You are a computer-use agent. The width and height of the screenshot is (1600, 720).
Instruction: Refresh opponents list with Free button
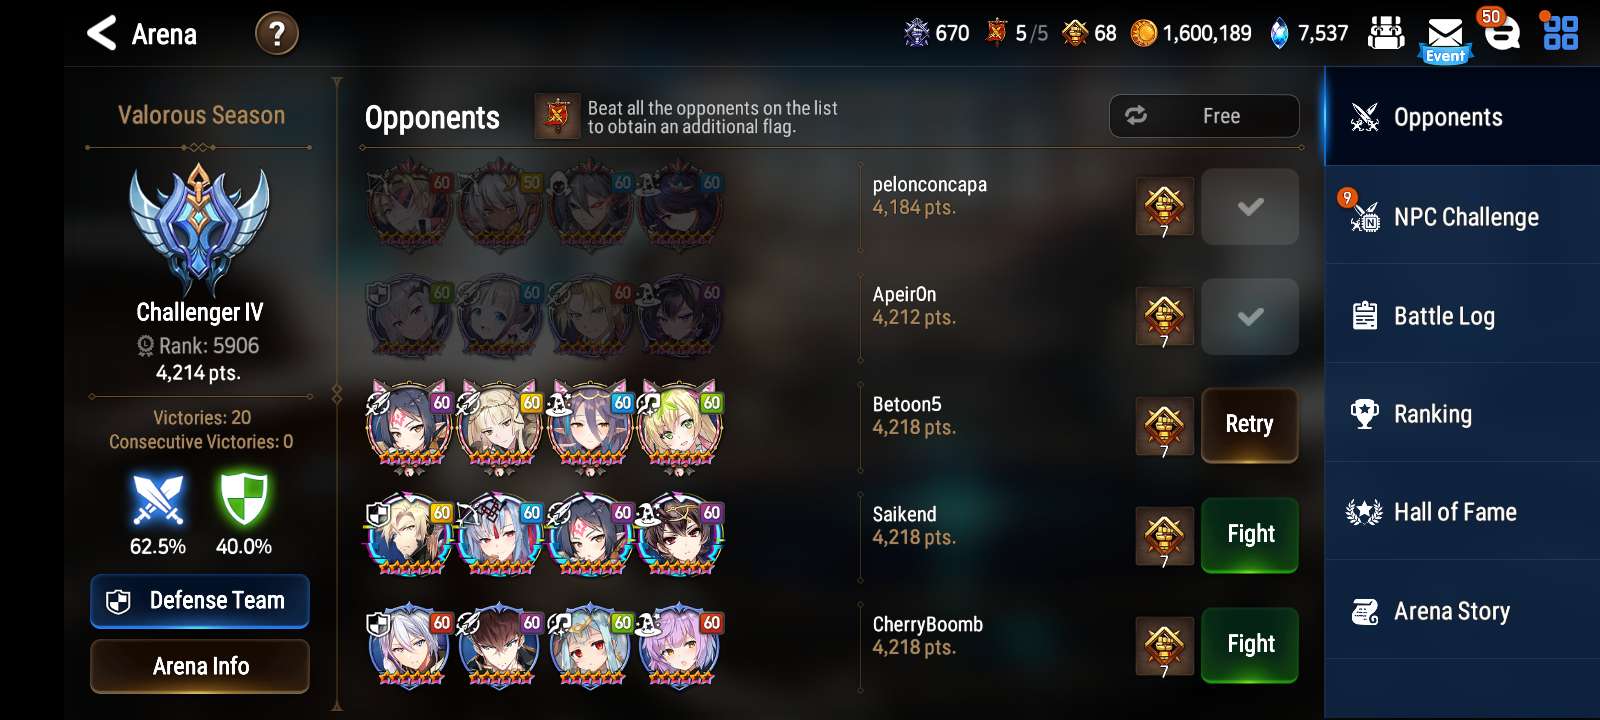(1204, 116)
